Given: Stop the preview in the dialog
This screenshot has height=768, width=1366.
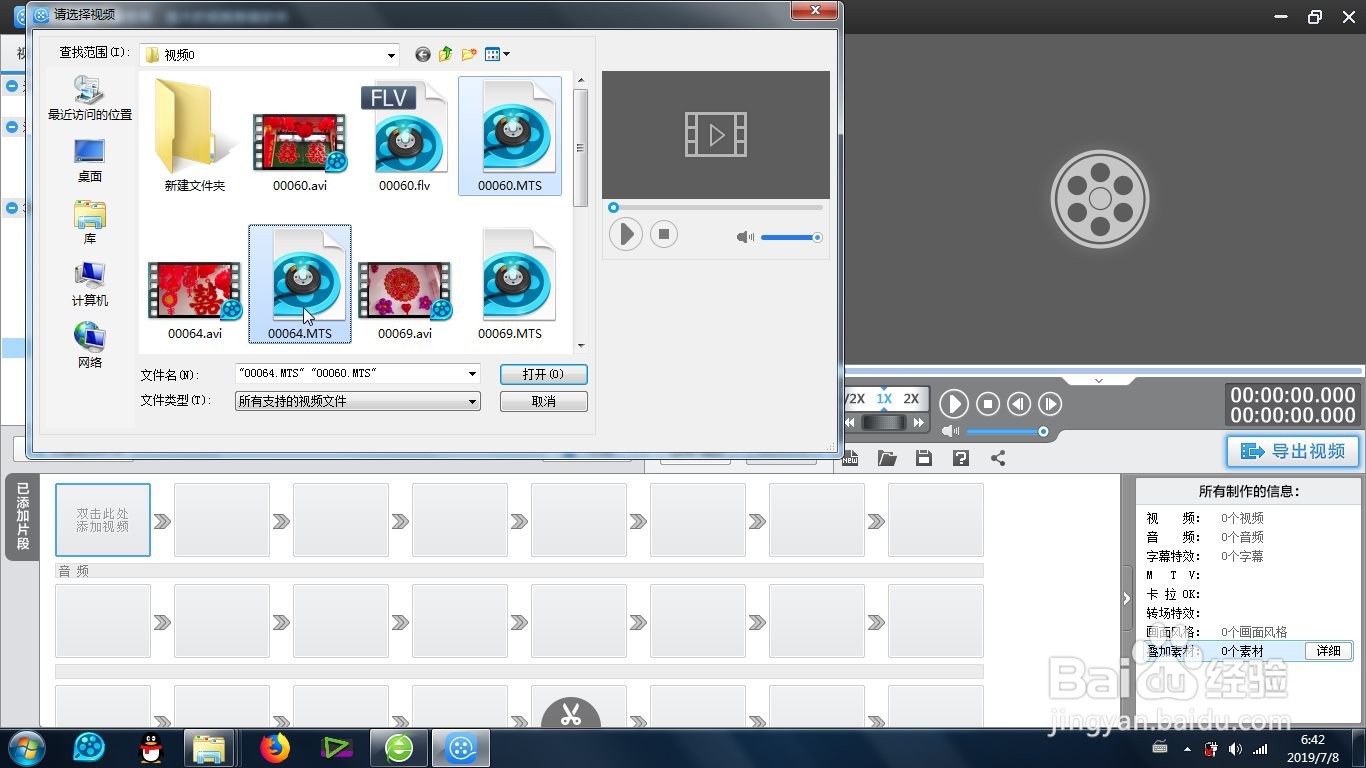Looking at the screenshot, I should pos(664,235).
